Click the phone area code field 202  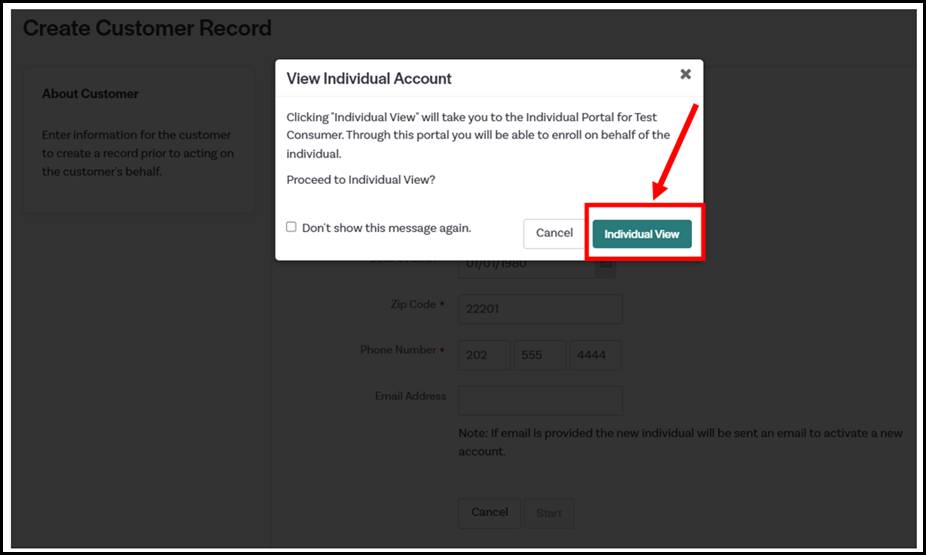[x=484, y=355]
